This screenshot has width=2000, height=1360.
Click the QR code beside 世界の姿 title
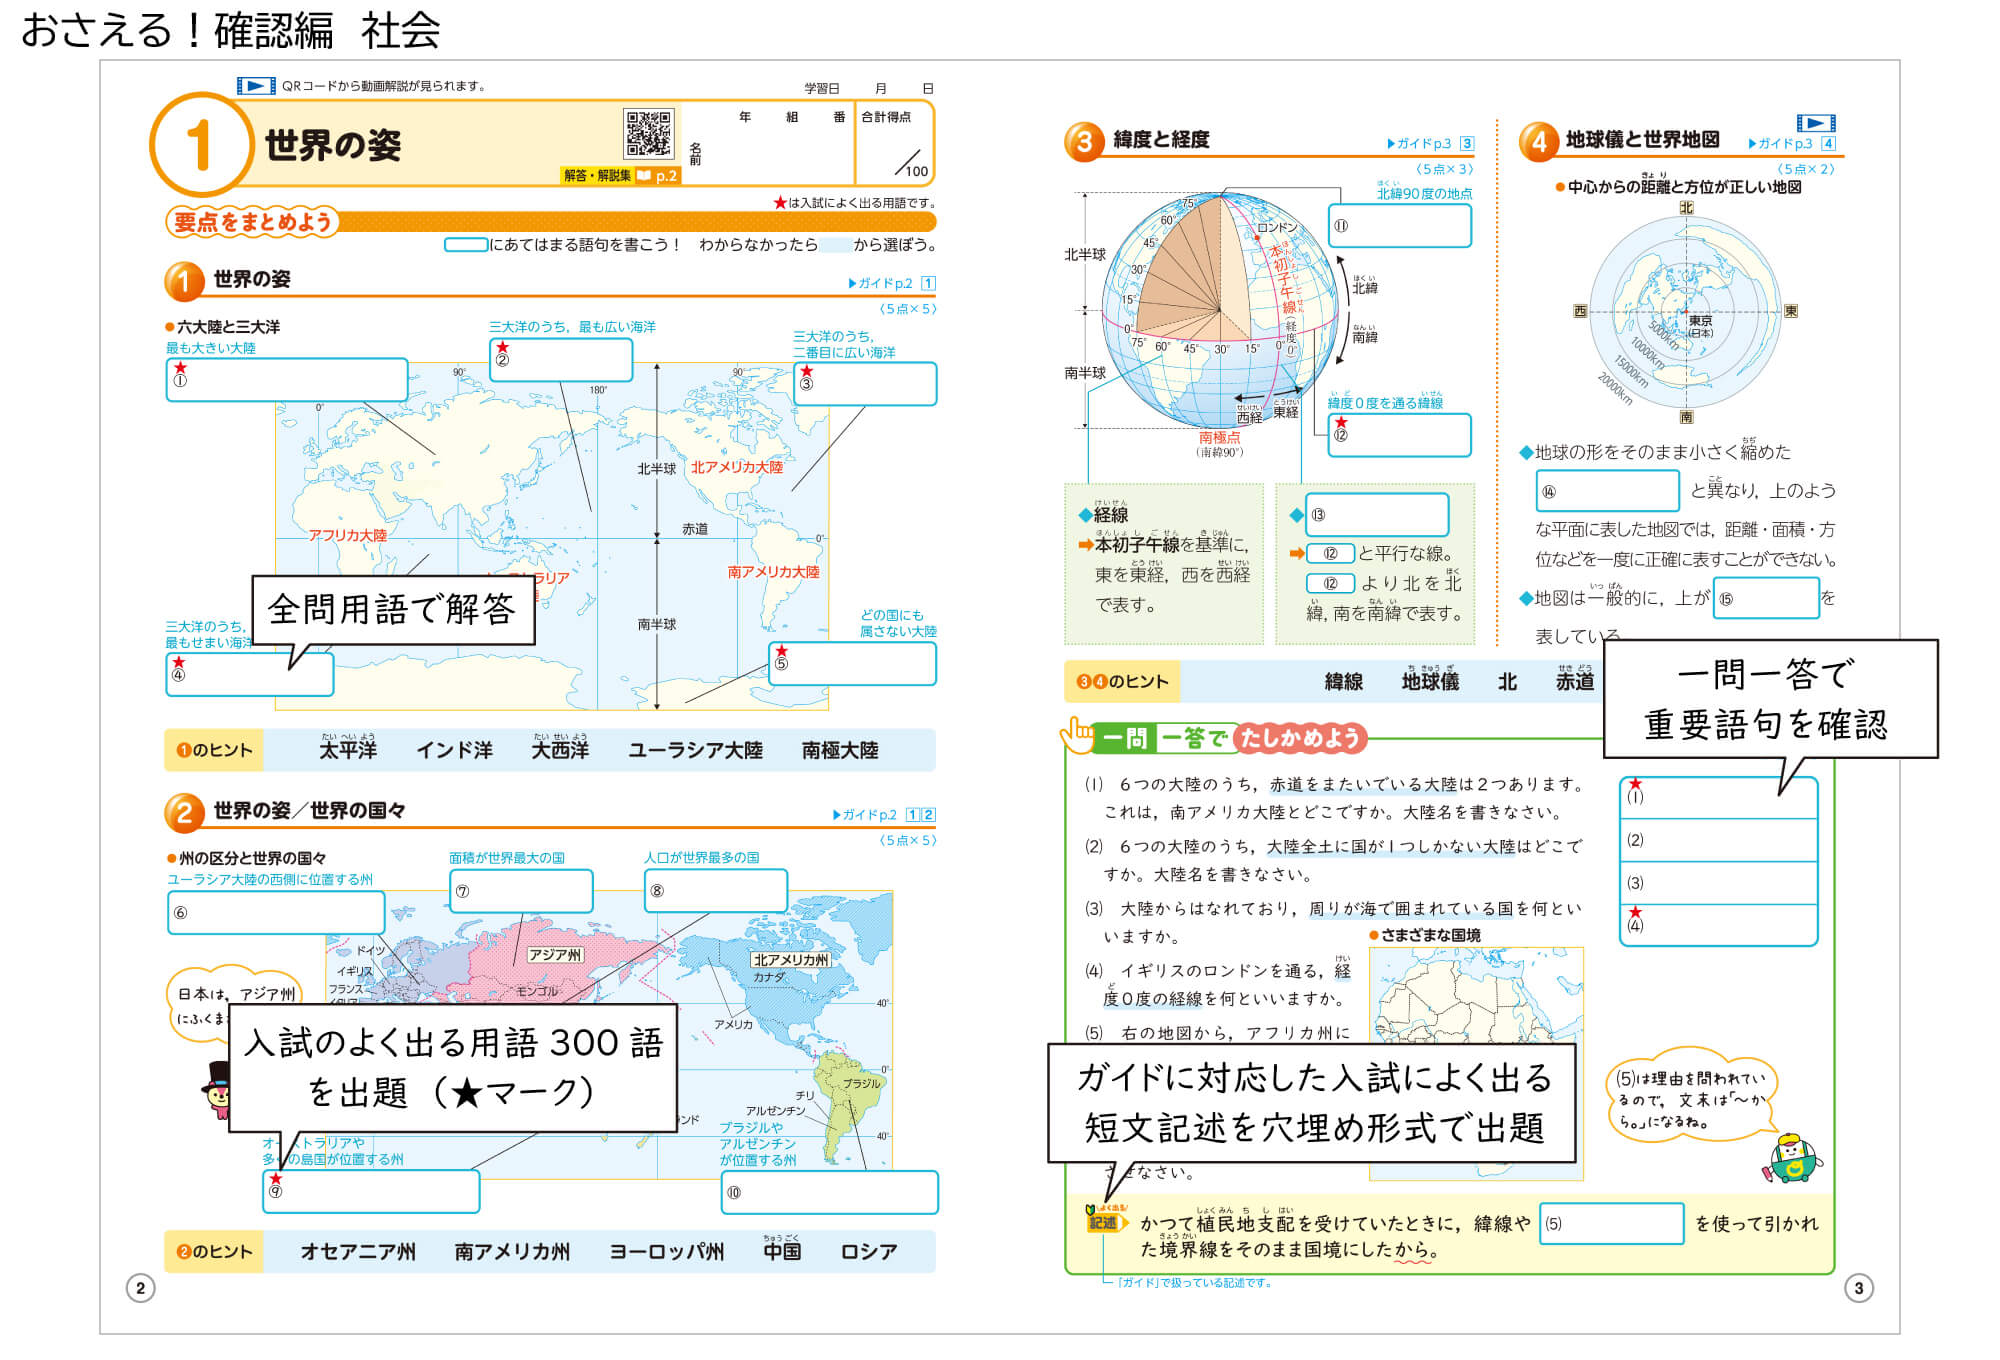[x=648, y=134]
